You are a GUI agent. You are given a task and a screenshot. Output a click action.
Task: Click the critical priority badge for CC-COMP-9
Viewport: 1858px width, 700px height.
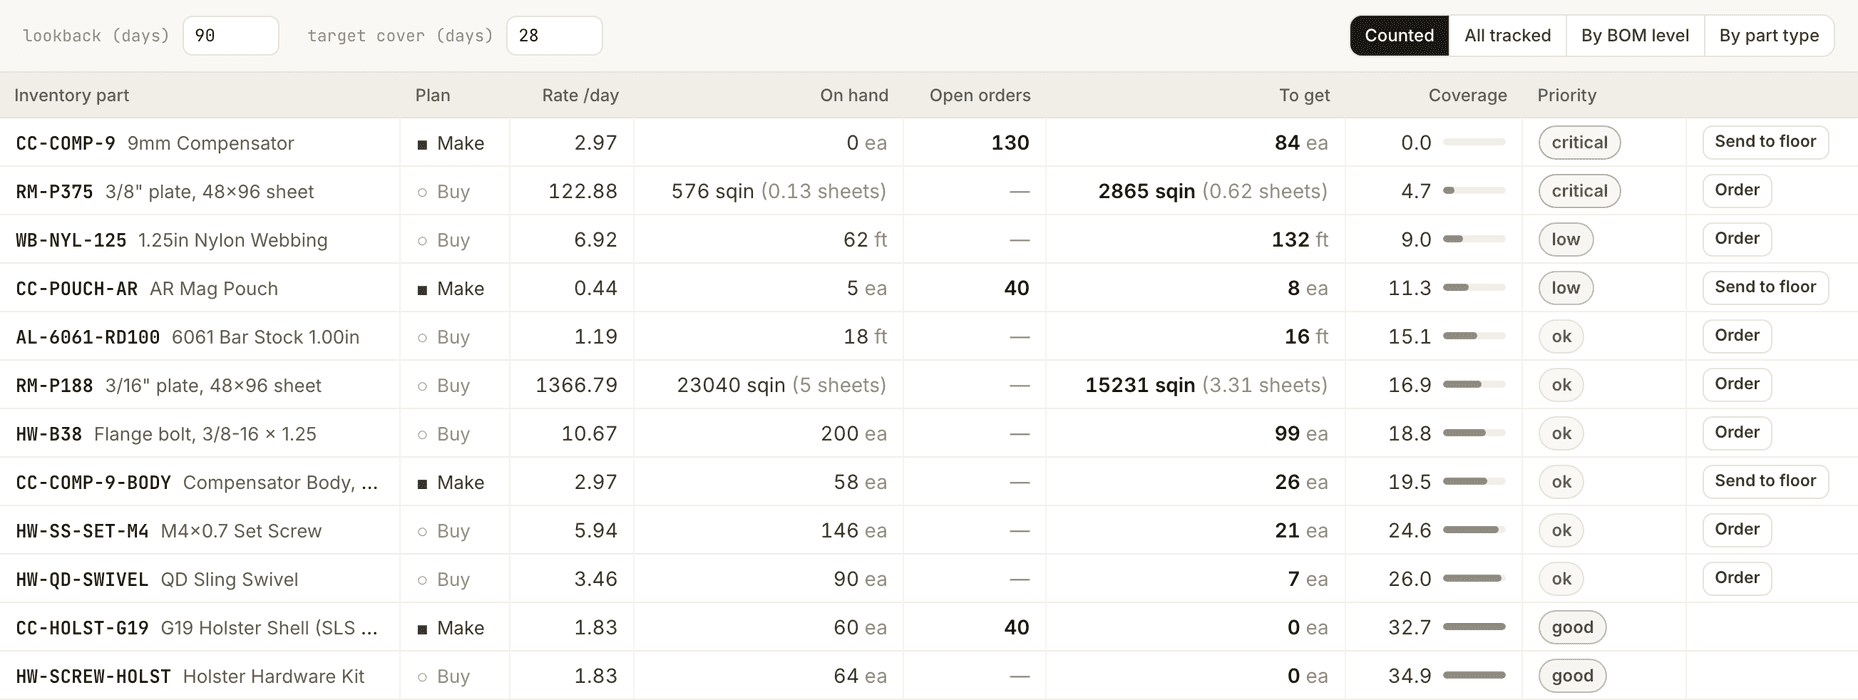tap(1579, 142)
